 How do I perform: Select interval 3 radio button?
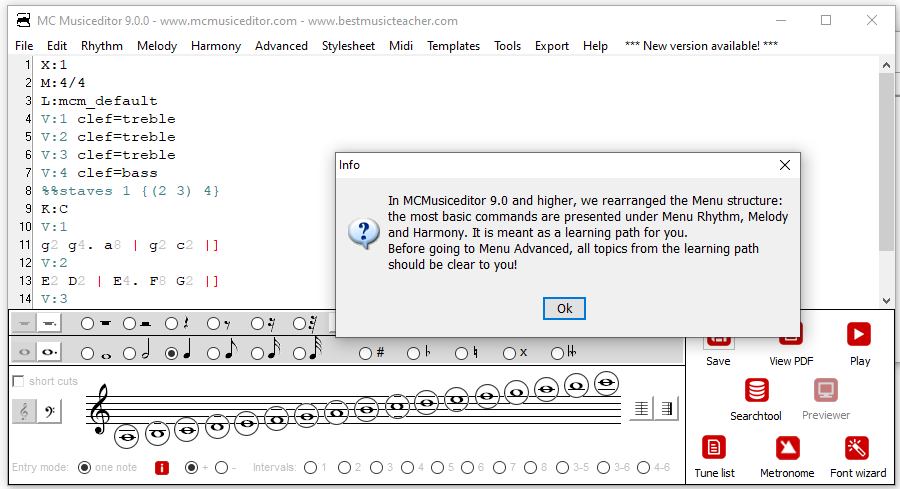377,468
